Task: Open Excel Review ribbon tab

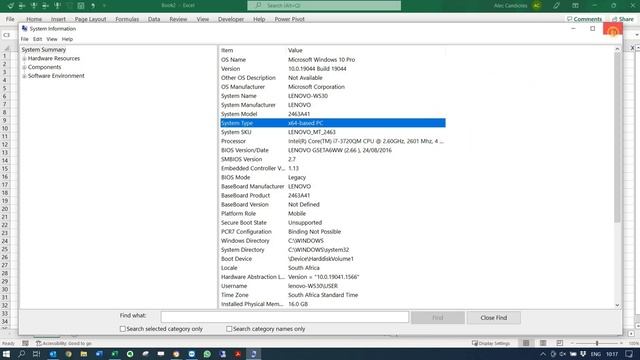Action: pos(178,19)
